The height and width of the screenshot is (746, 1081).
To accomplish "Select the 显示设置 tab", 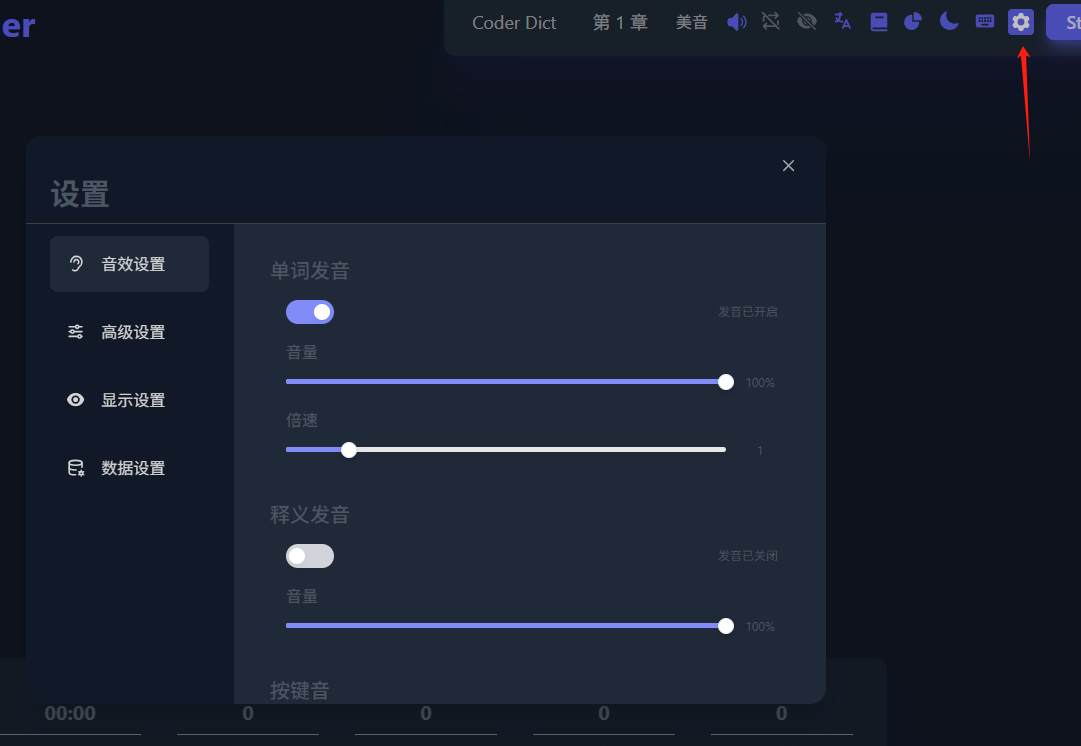I will [130, 400].
